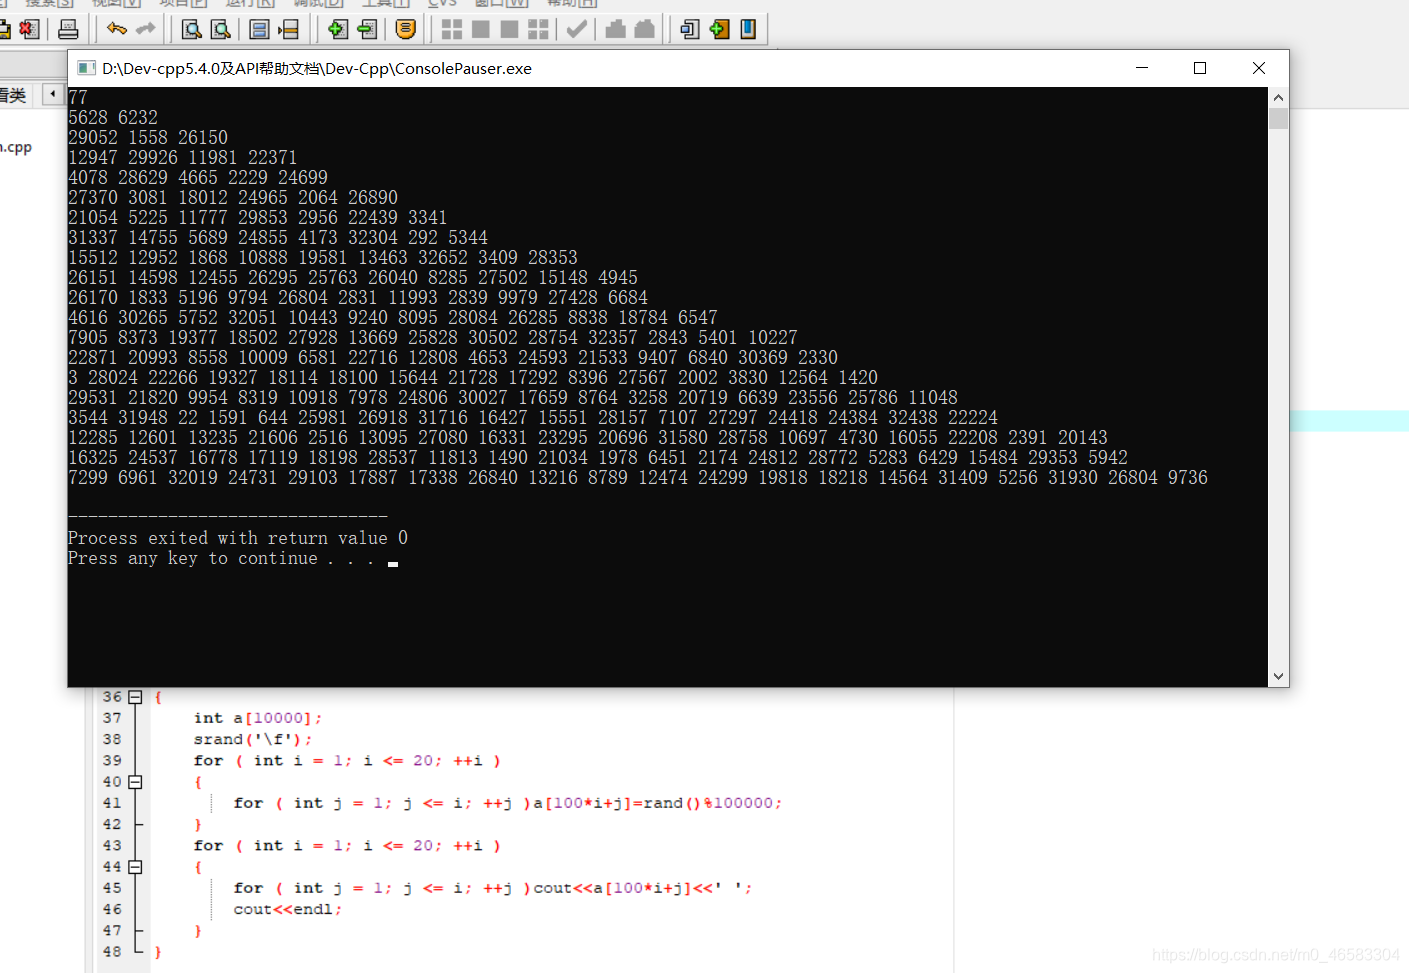Screen dimensions: 1409x973
Task: Click the console scrollbar thumb
Action: click(1278, 118)
